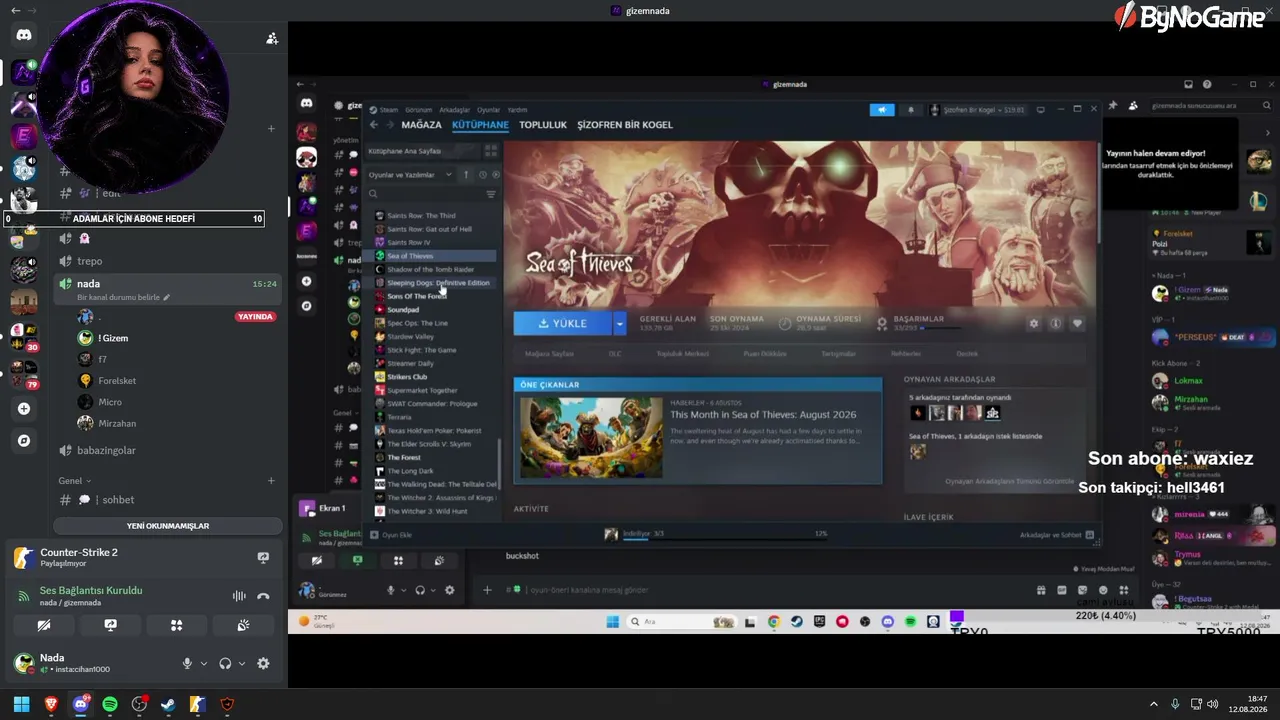Open the Discord direct messages home icon

click(24, 35)
